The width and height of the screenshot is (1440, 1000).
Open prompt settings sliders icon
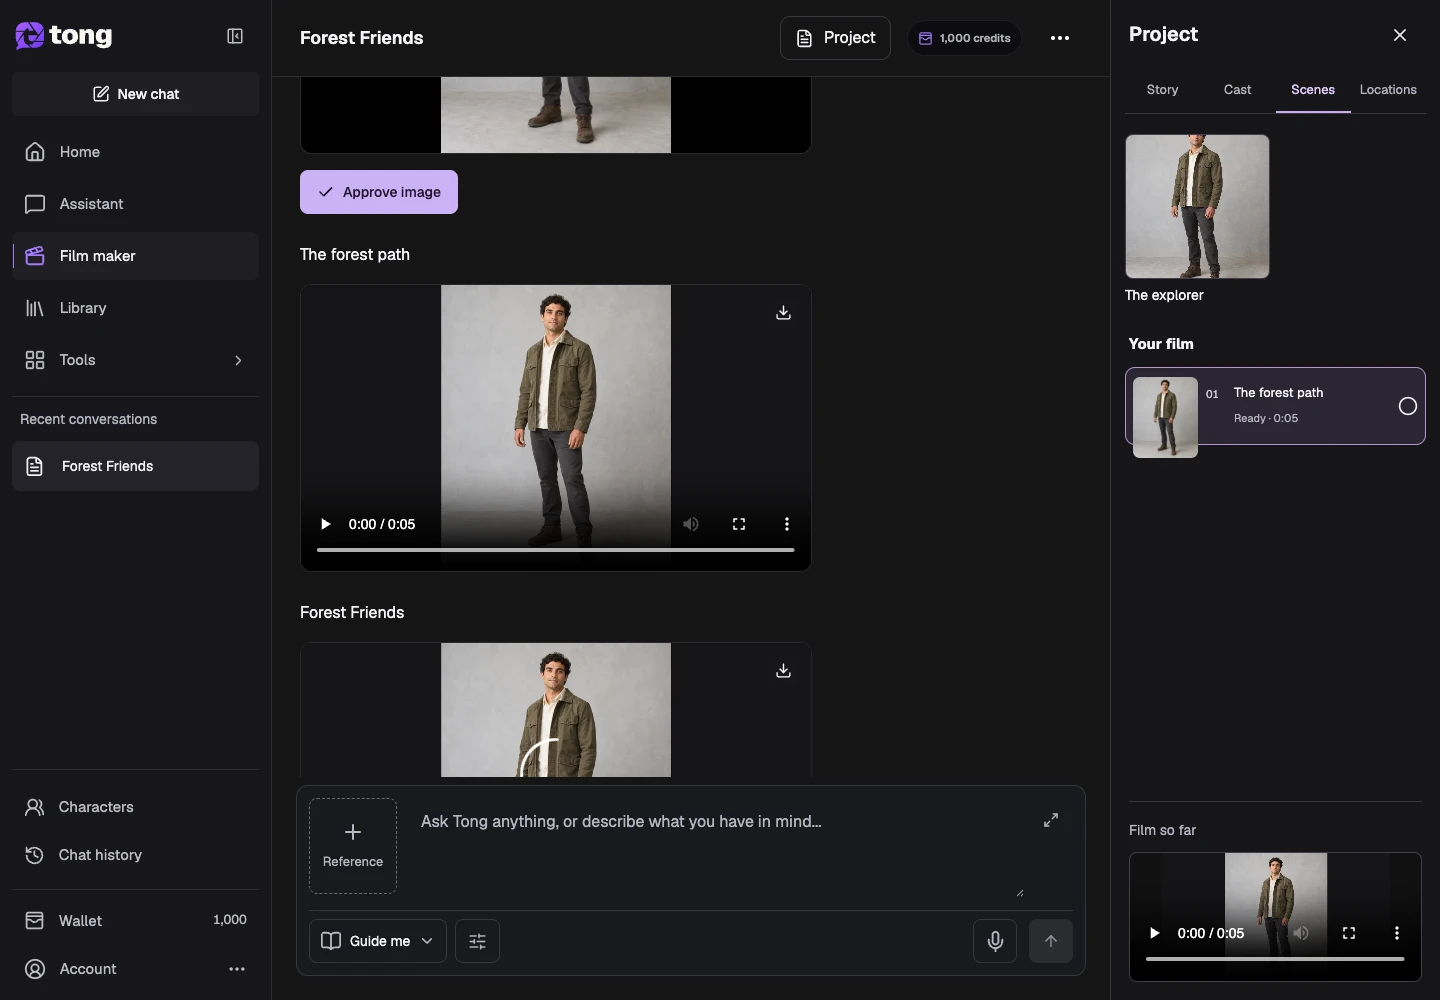click(x=477, y=941)
